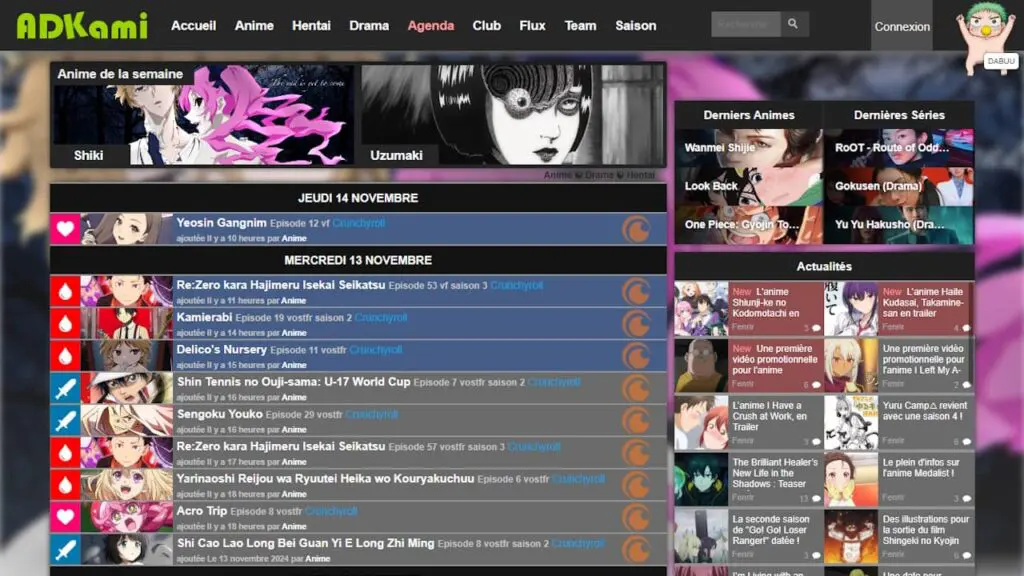The image size is (1024, 576).
Task: Click Crunchyroll icon on Acro Trip row
Action: 636,517
